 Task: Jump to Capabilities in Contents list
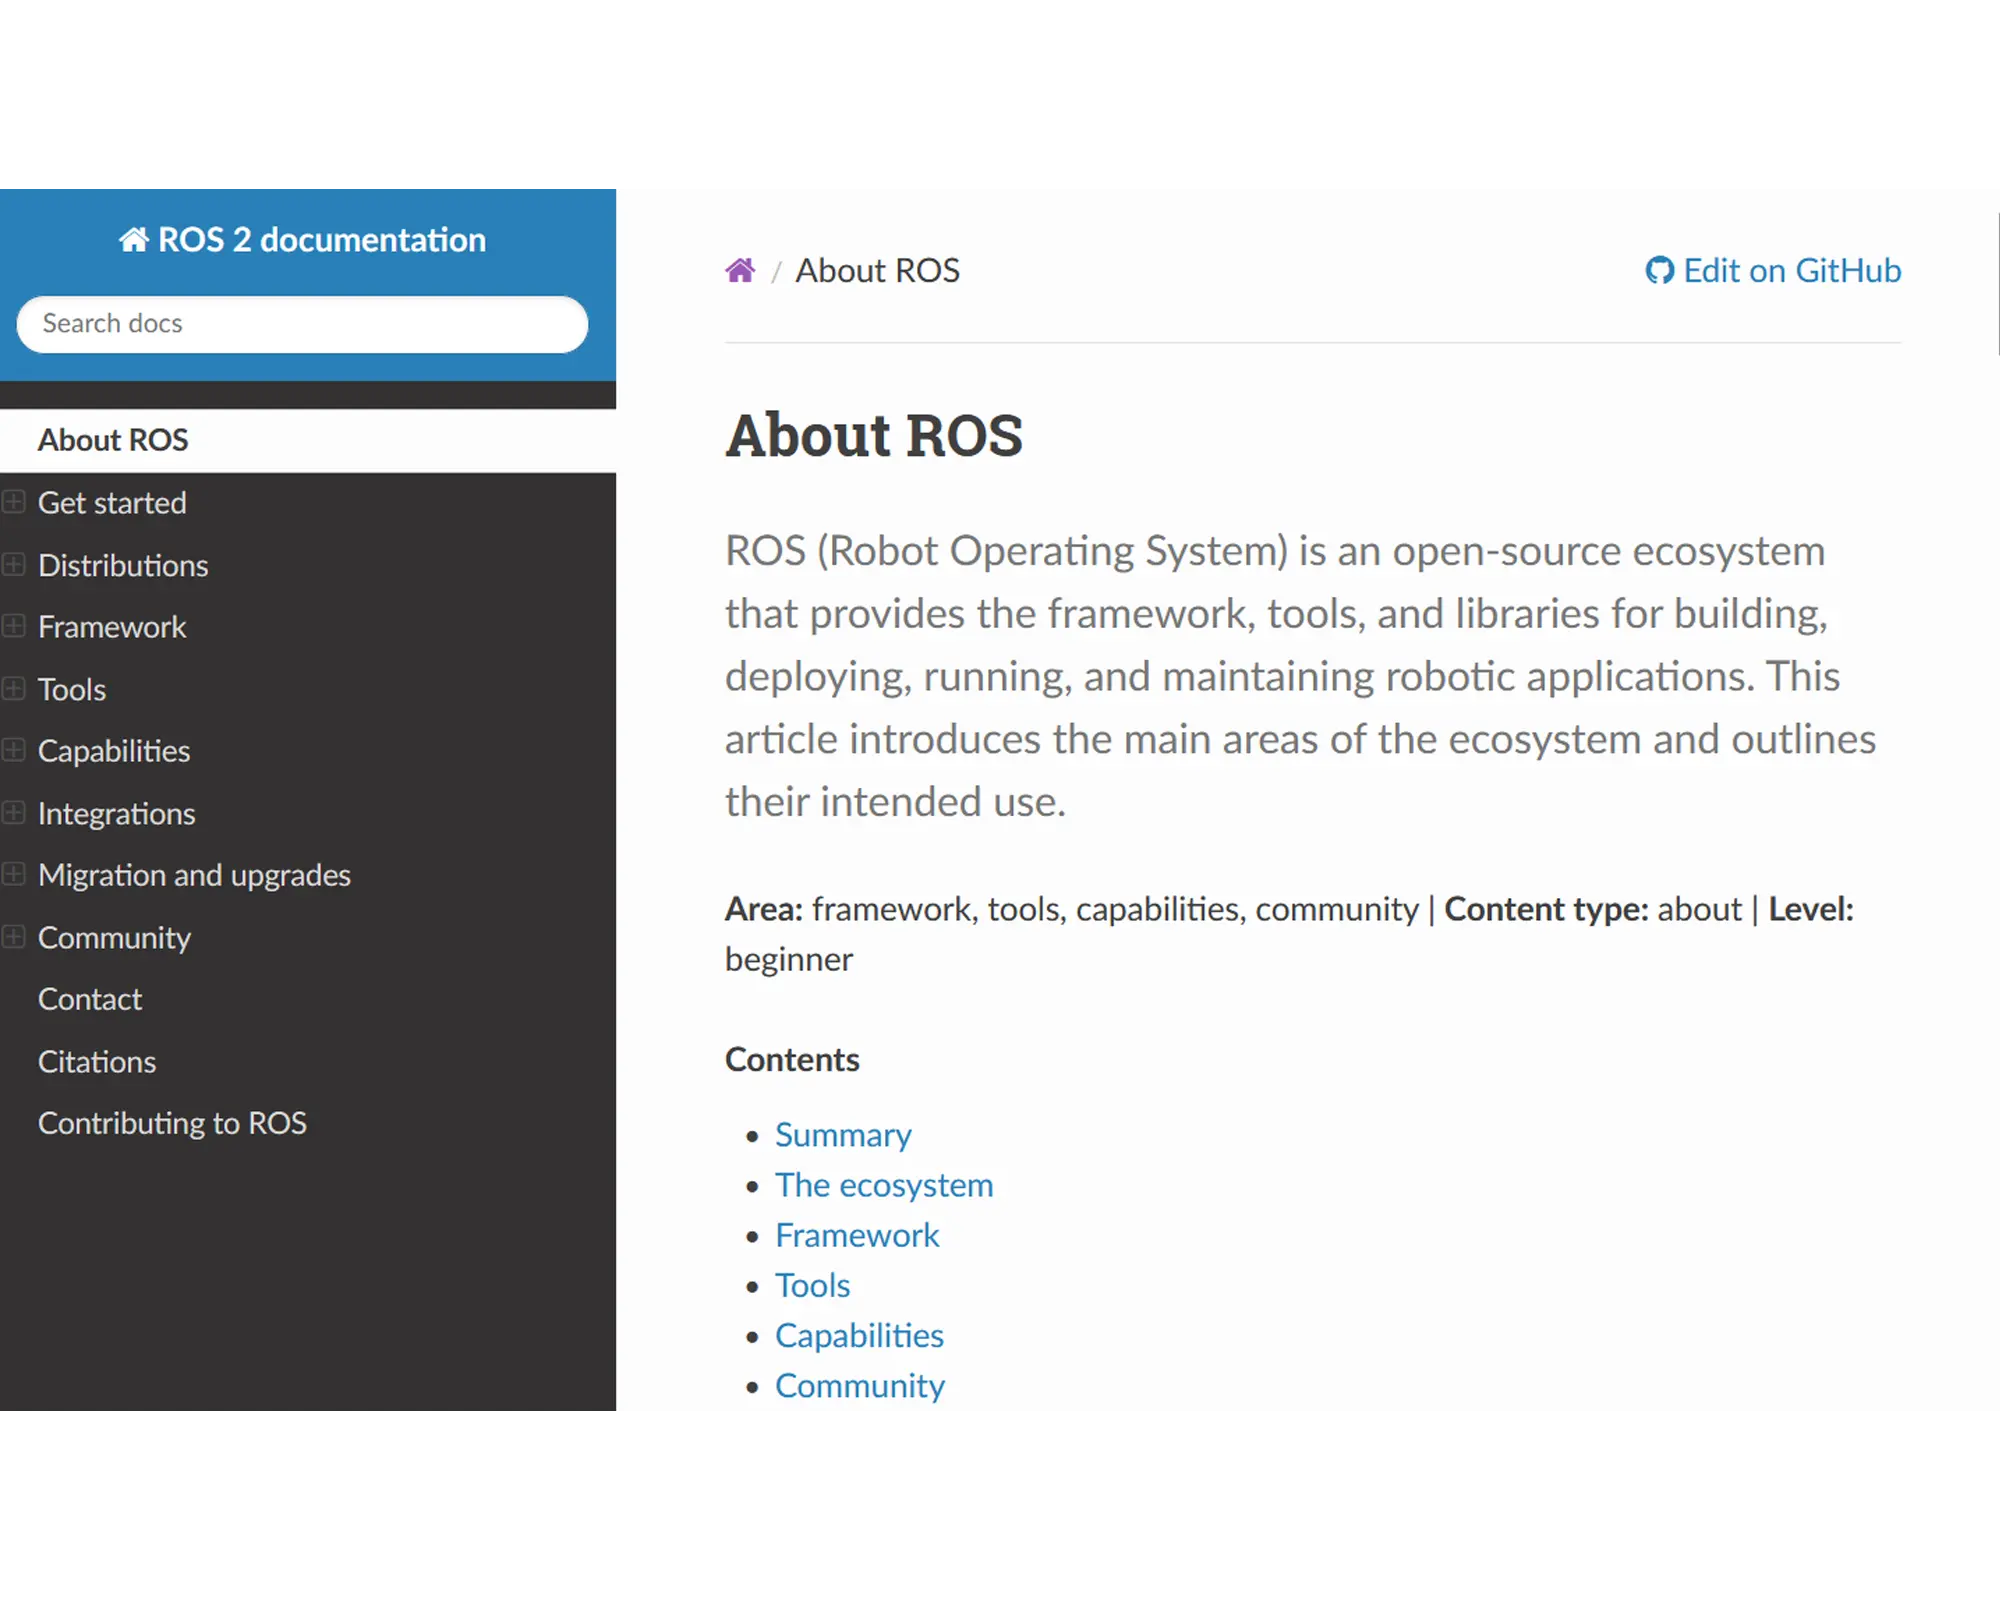coord(859,1337)
